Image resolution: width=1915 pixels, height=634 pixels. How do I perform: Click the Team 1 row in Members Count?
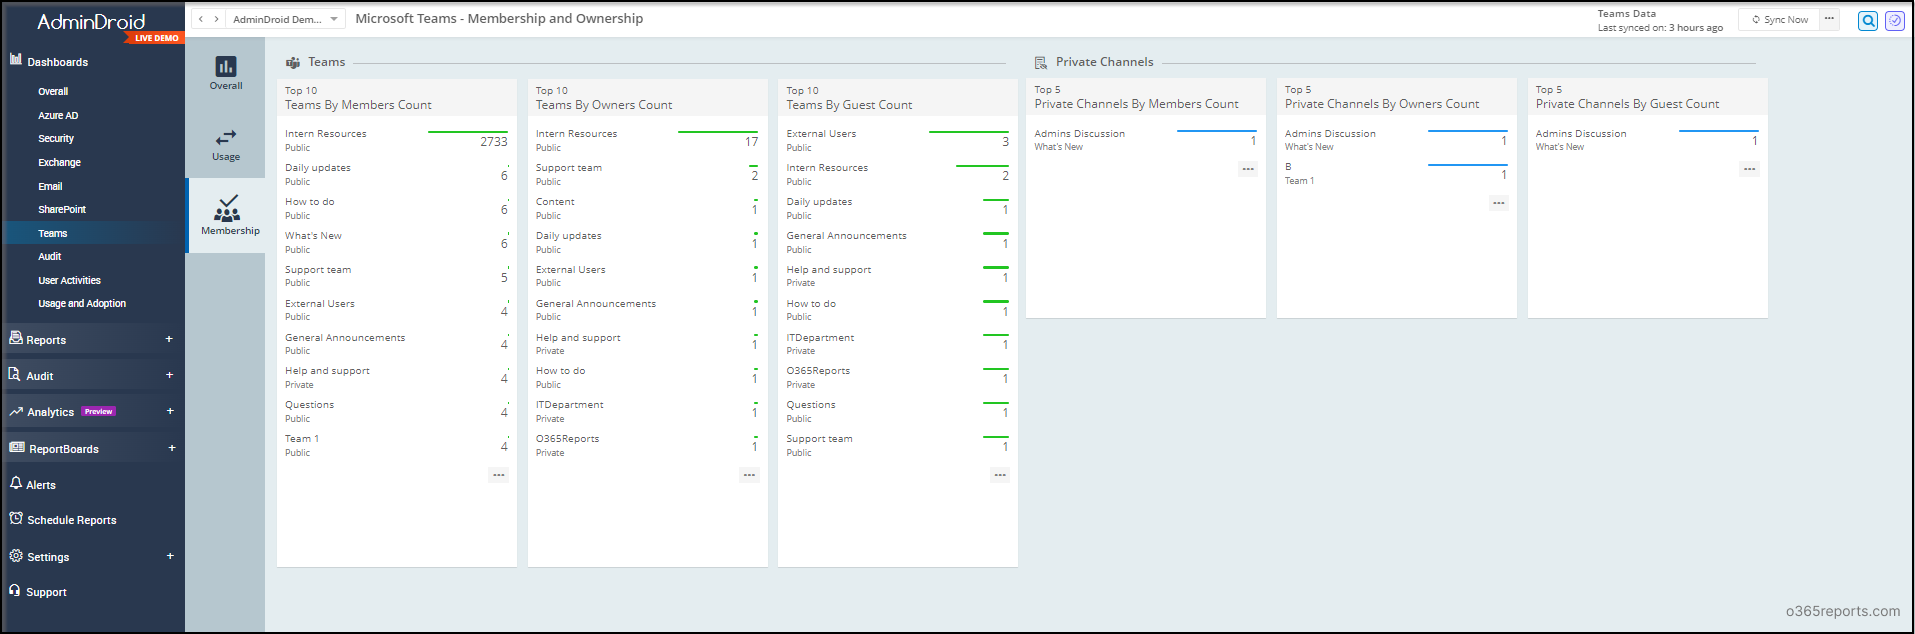click(x=397, y=445)
